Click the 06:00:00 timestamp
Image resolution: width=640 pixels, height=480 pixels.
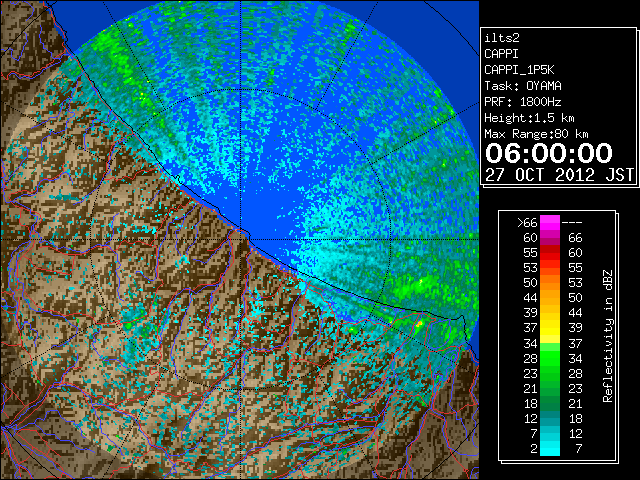pyautogui.click(x=549, y=153)
